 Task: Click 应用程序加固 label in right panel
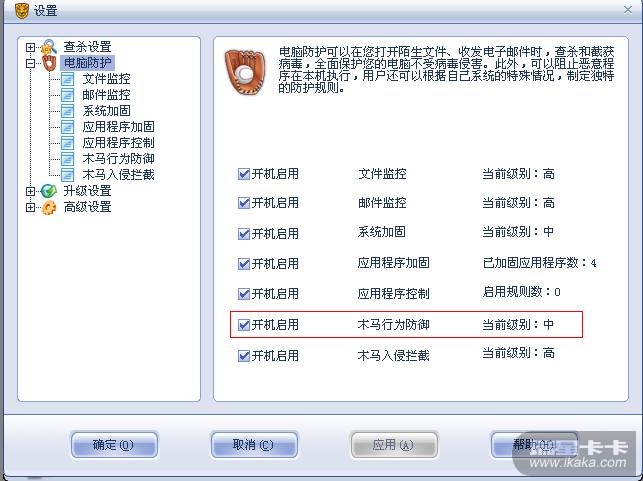(394, 263)
